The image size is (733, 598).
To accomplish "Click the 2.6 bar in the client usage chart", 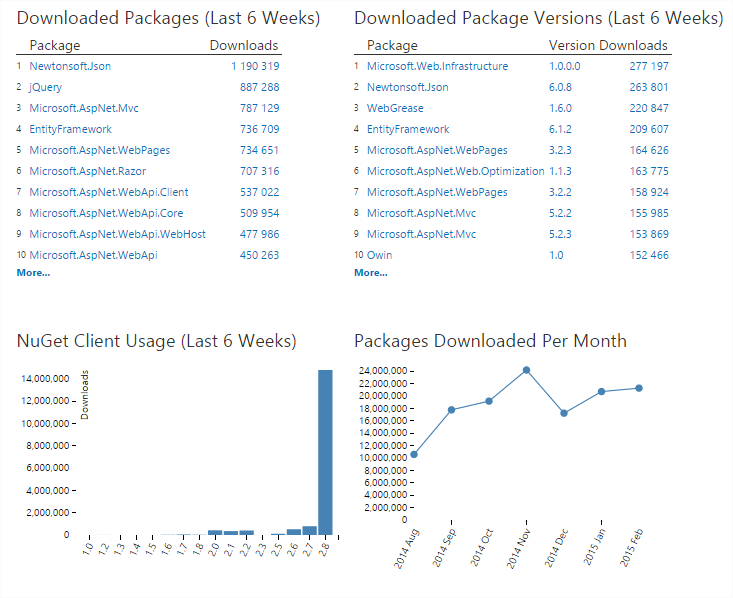I will point(294,532).
